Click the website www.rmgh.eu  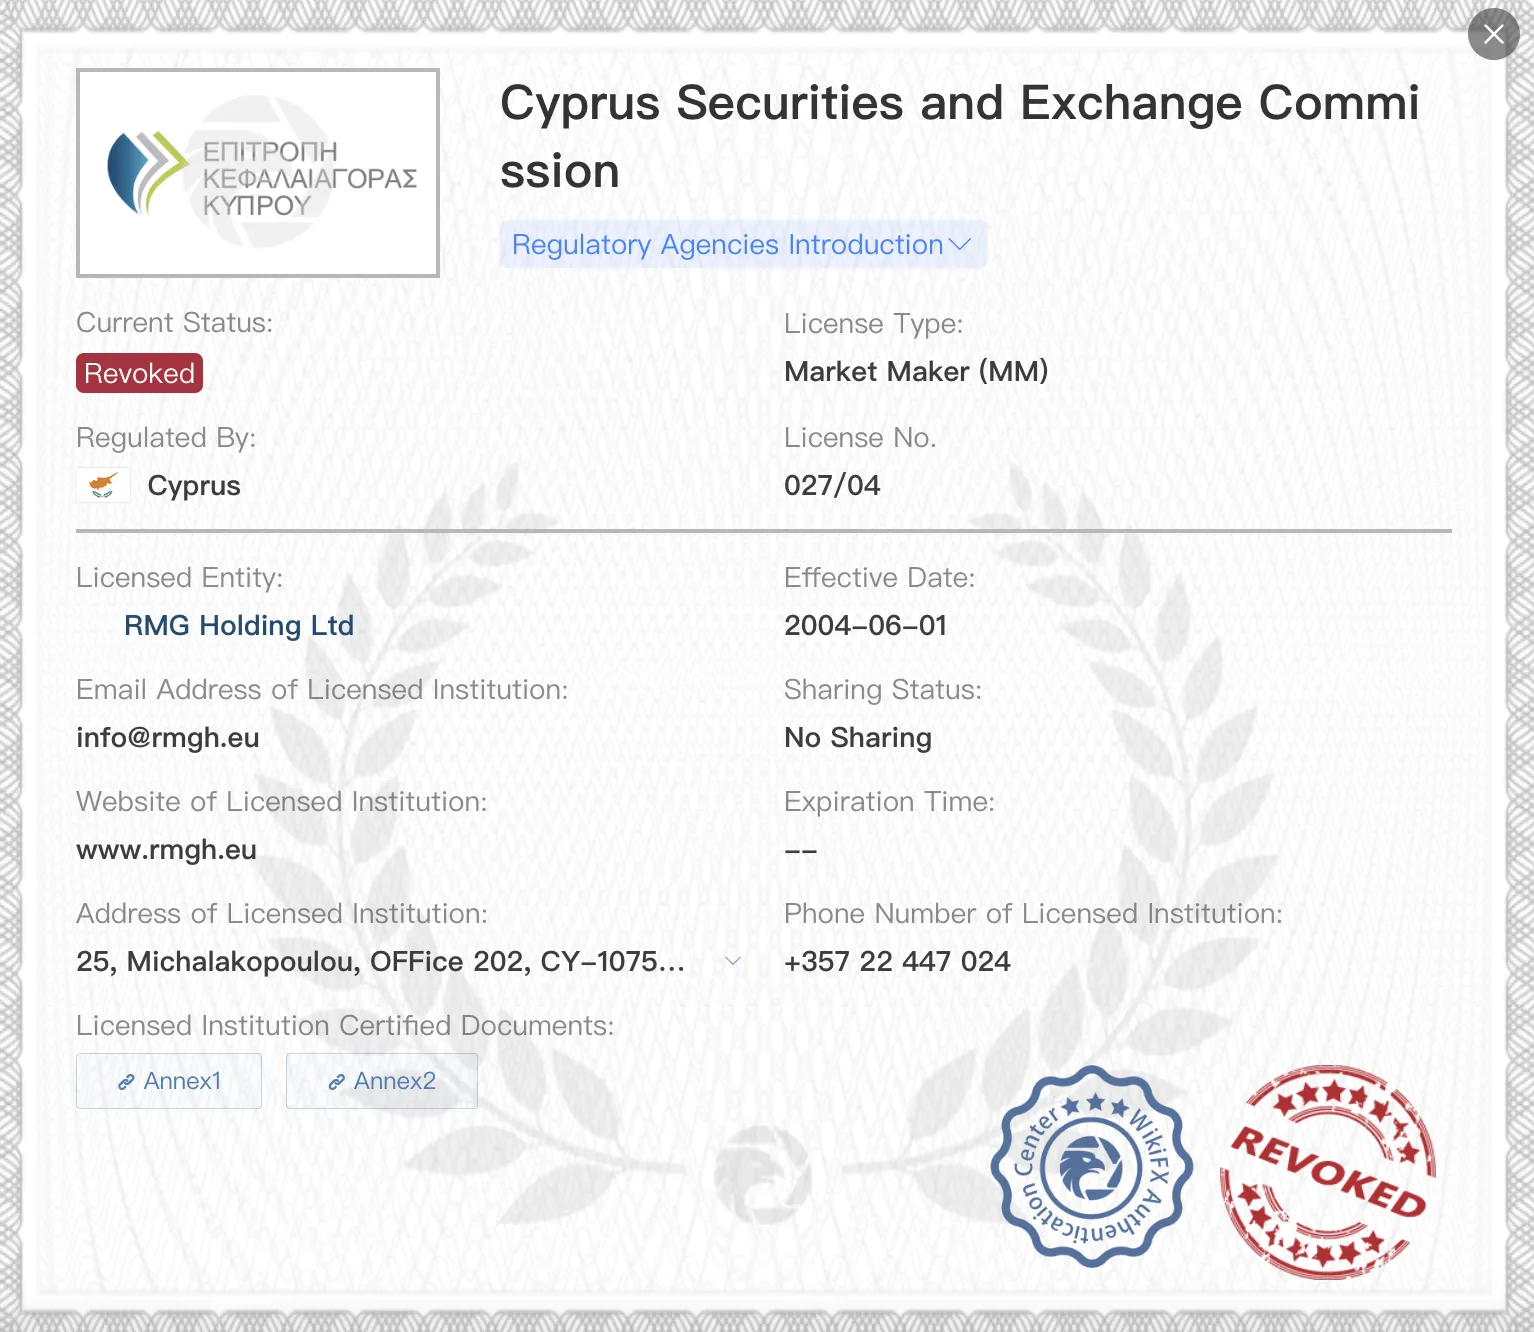166,850
